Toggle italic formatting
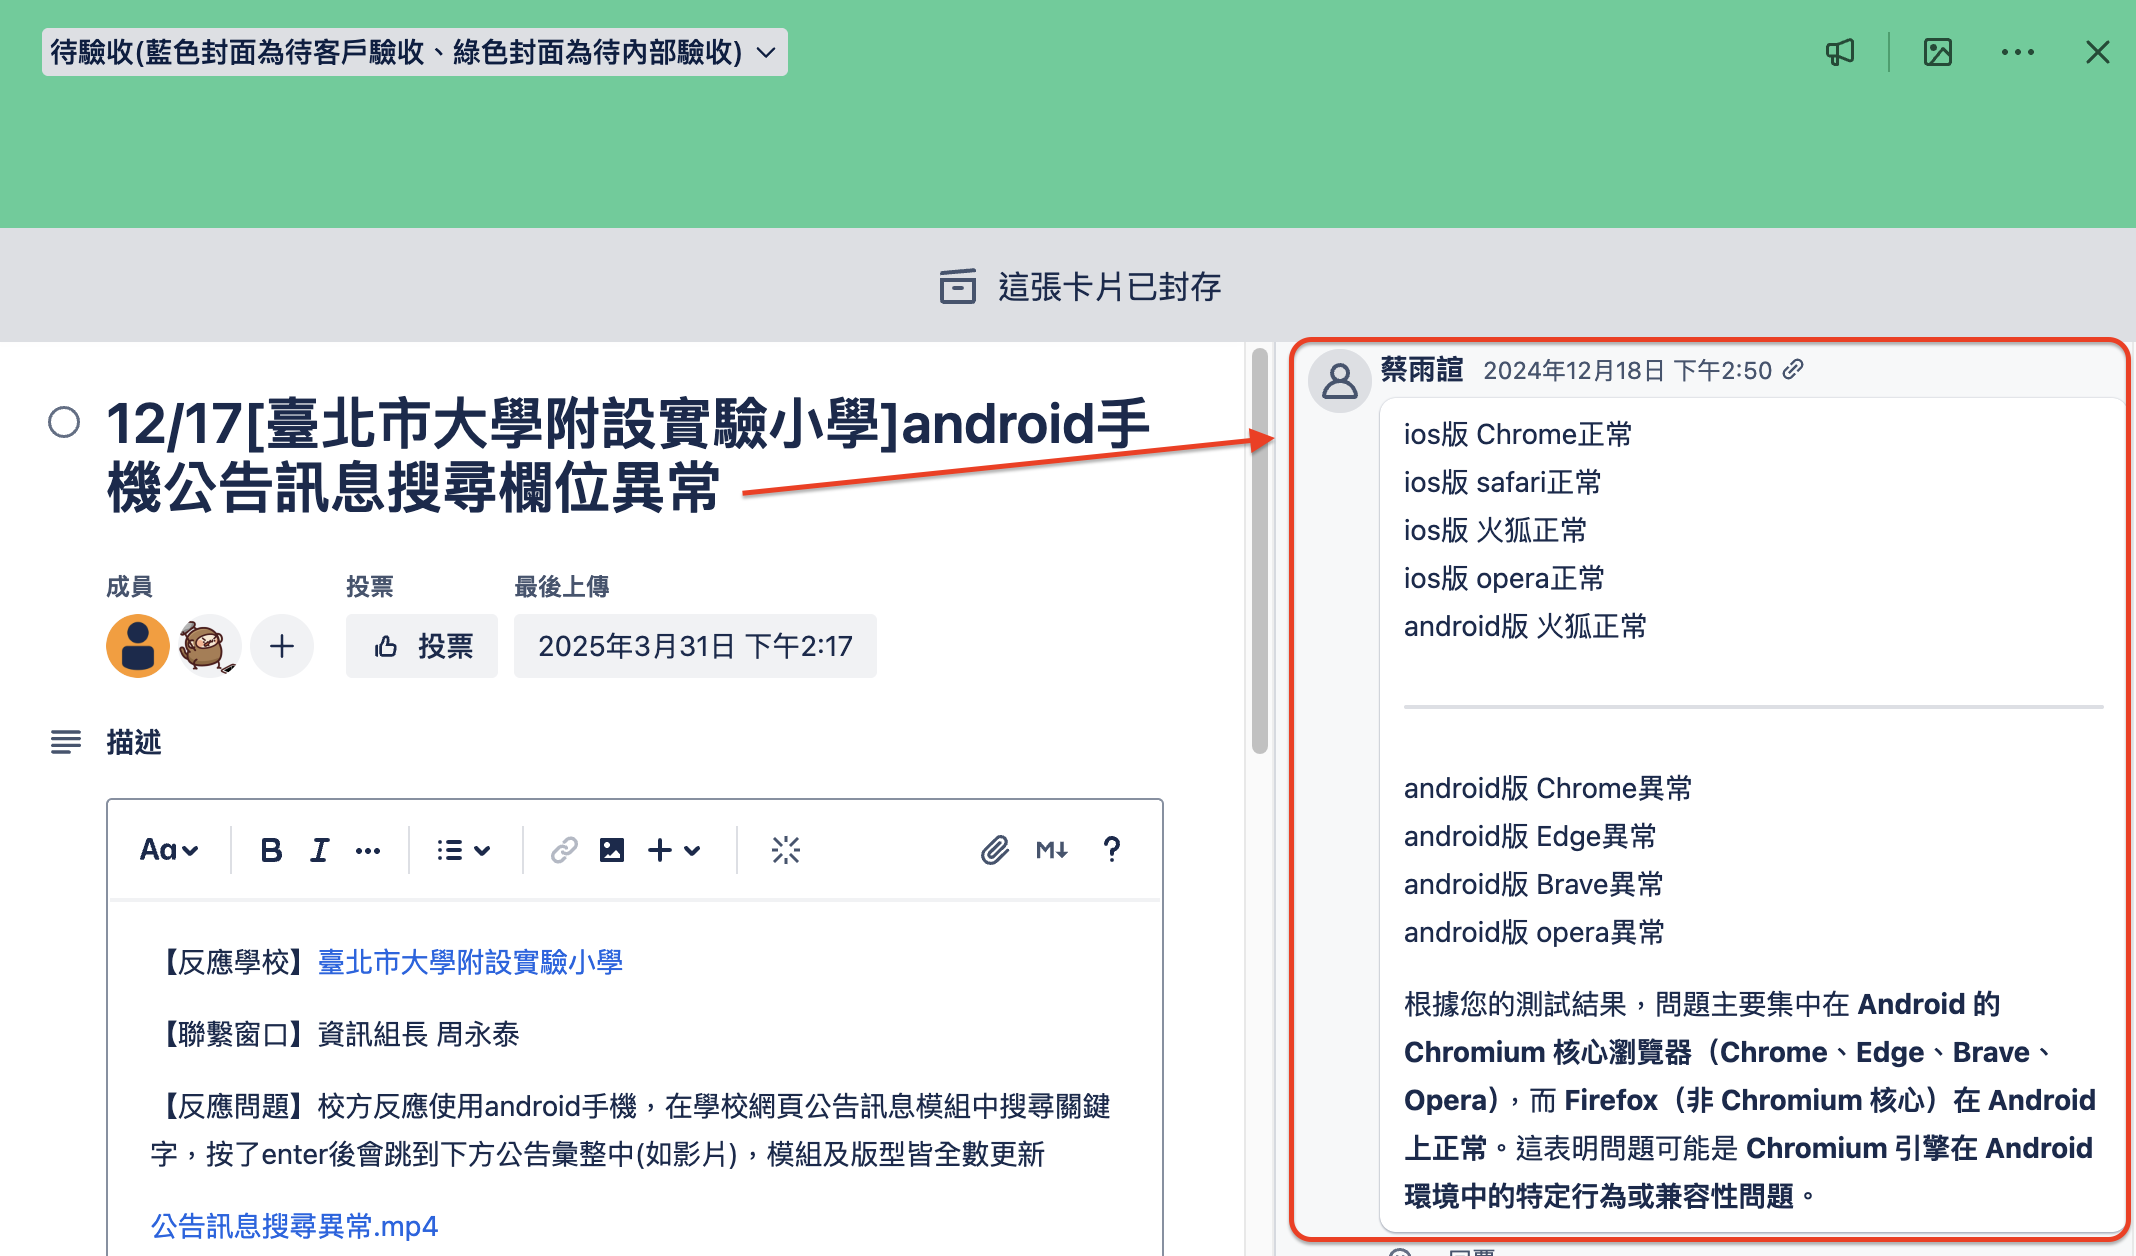This screenshot has height=1256, width=2136. click(319, 850)
